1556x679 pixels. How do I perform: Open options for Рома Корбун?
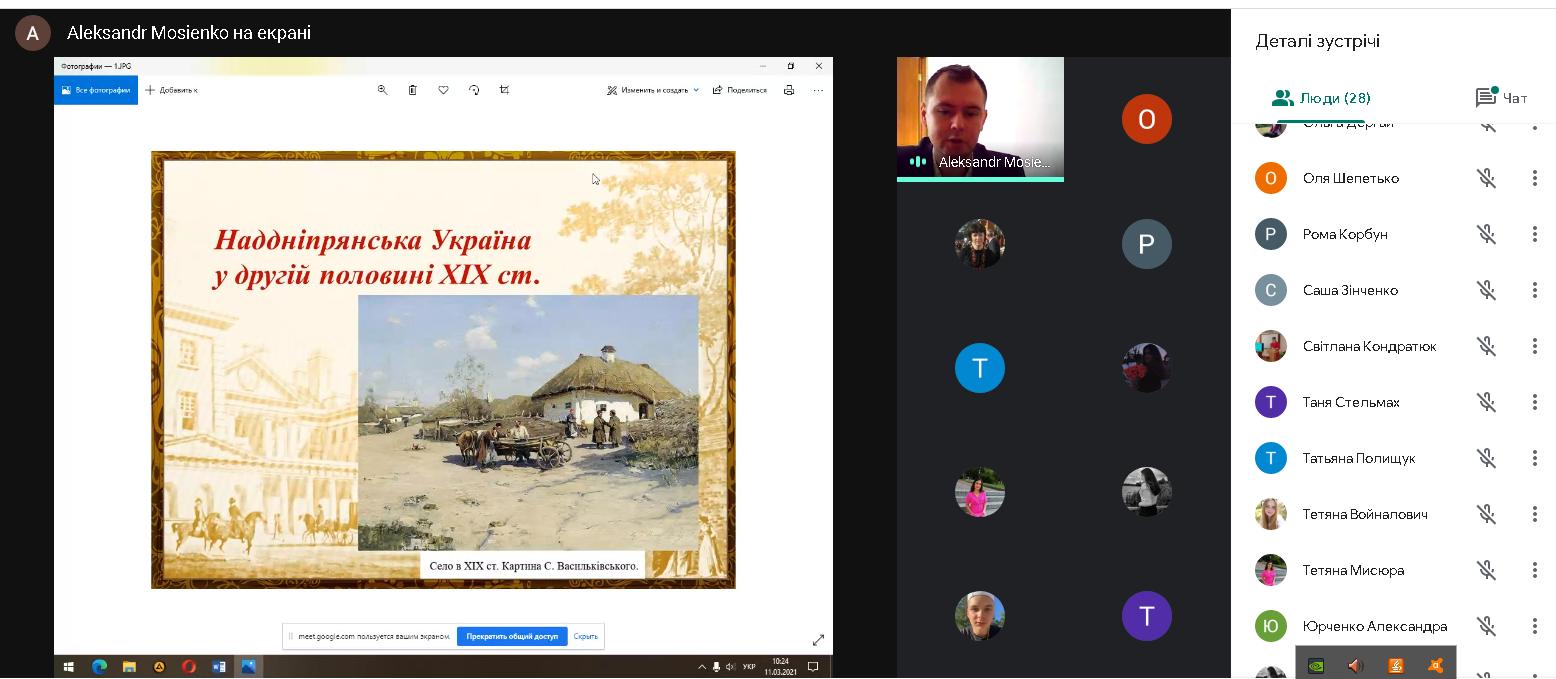pos(1534,234)
